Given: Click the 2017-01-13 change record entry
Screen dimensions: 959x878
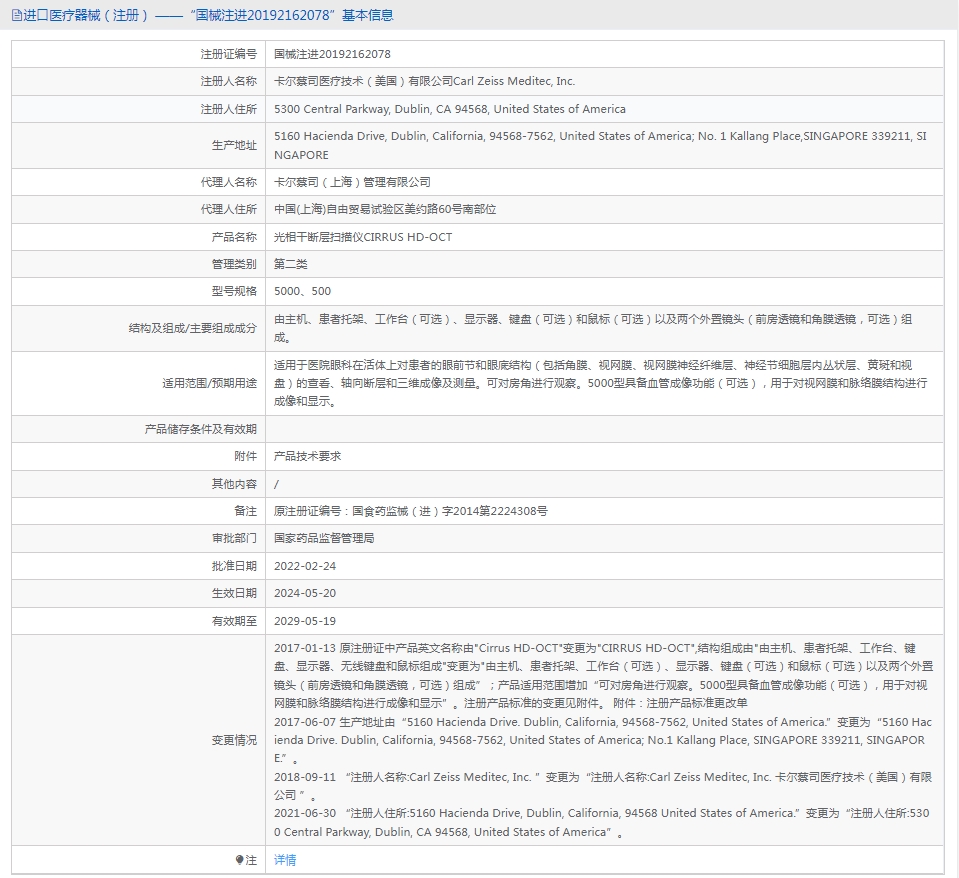Looking at the screenshot, I should [x=604, y=676].
